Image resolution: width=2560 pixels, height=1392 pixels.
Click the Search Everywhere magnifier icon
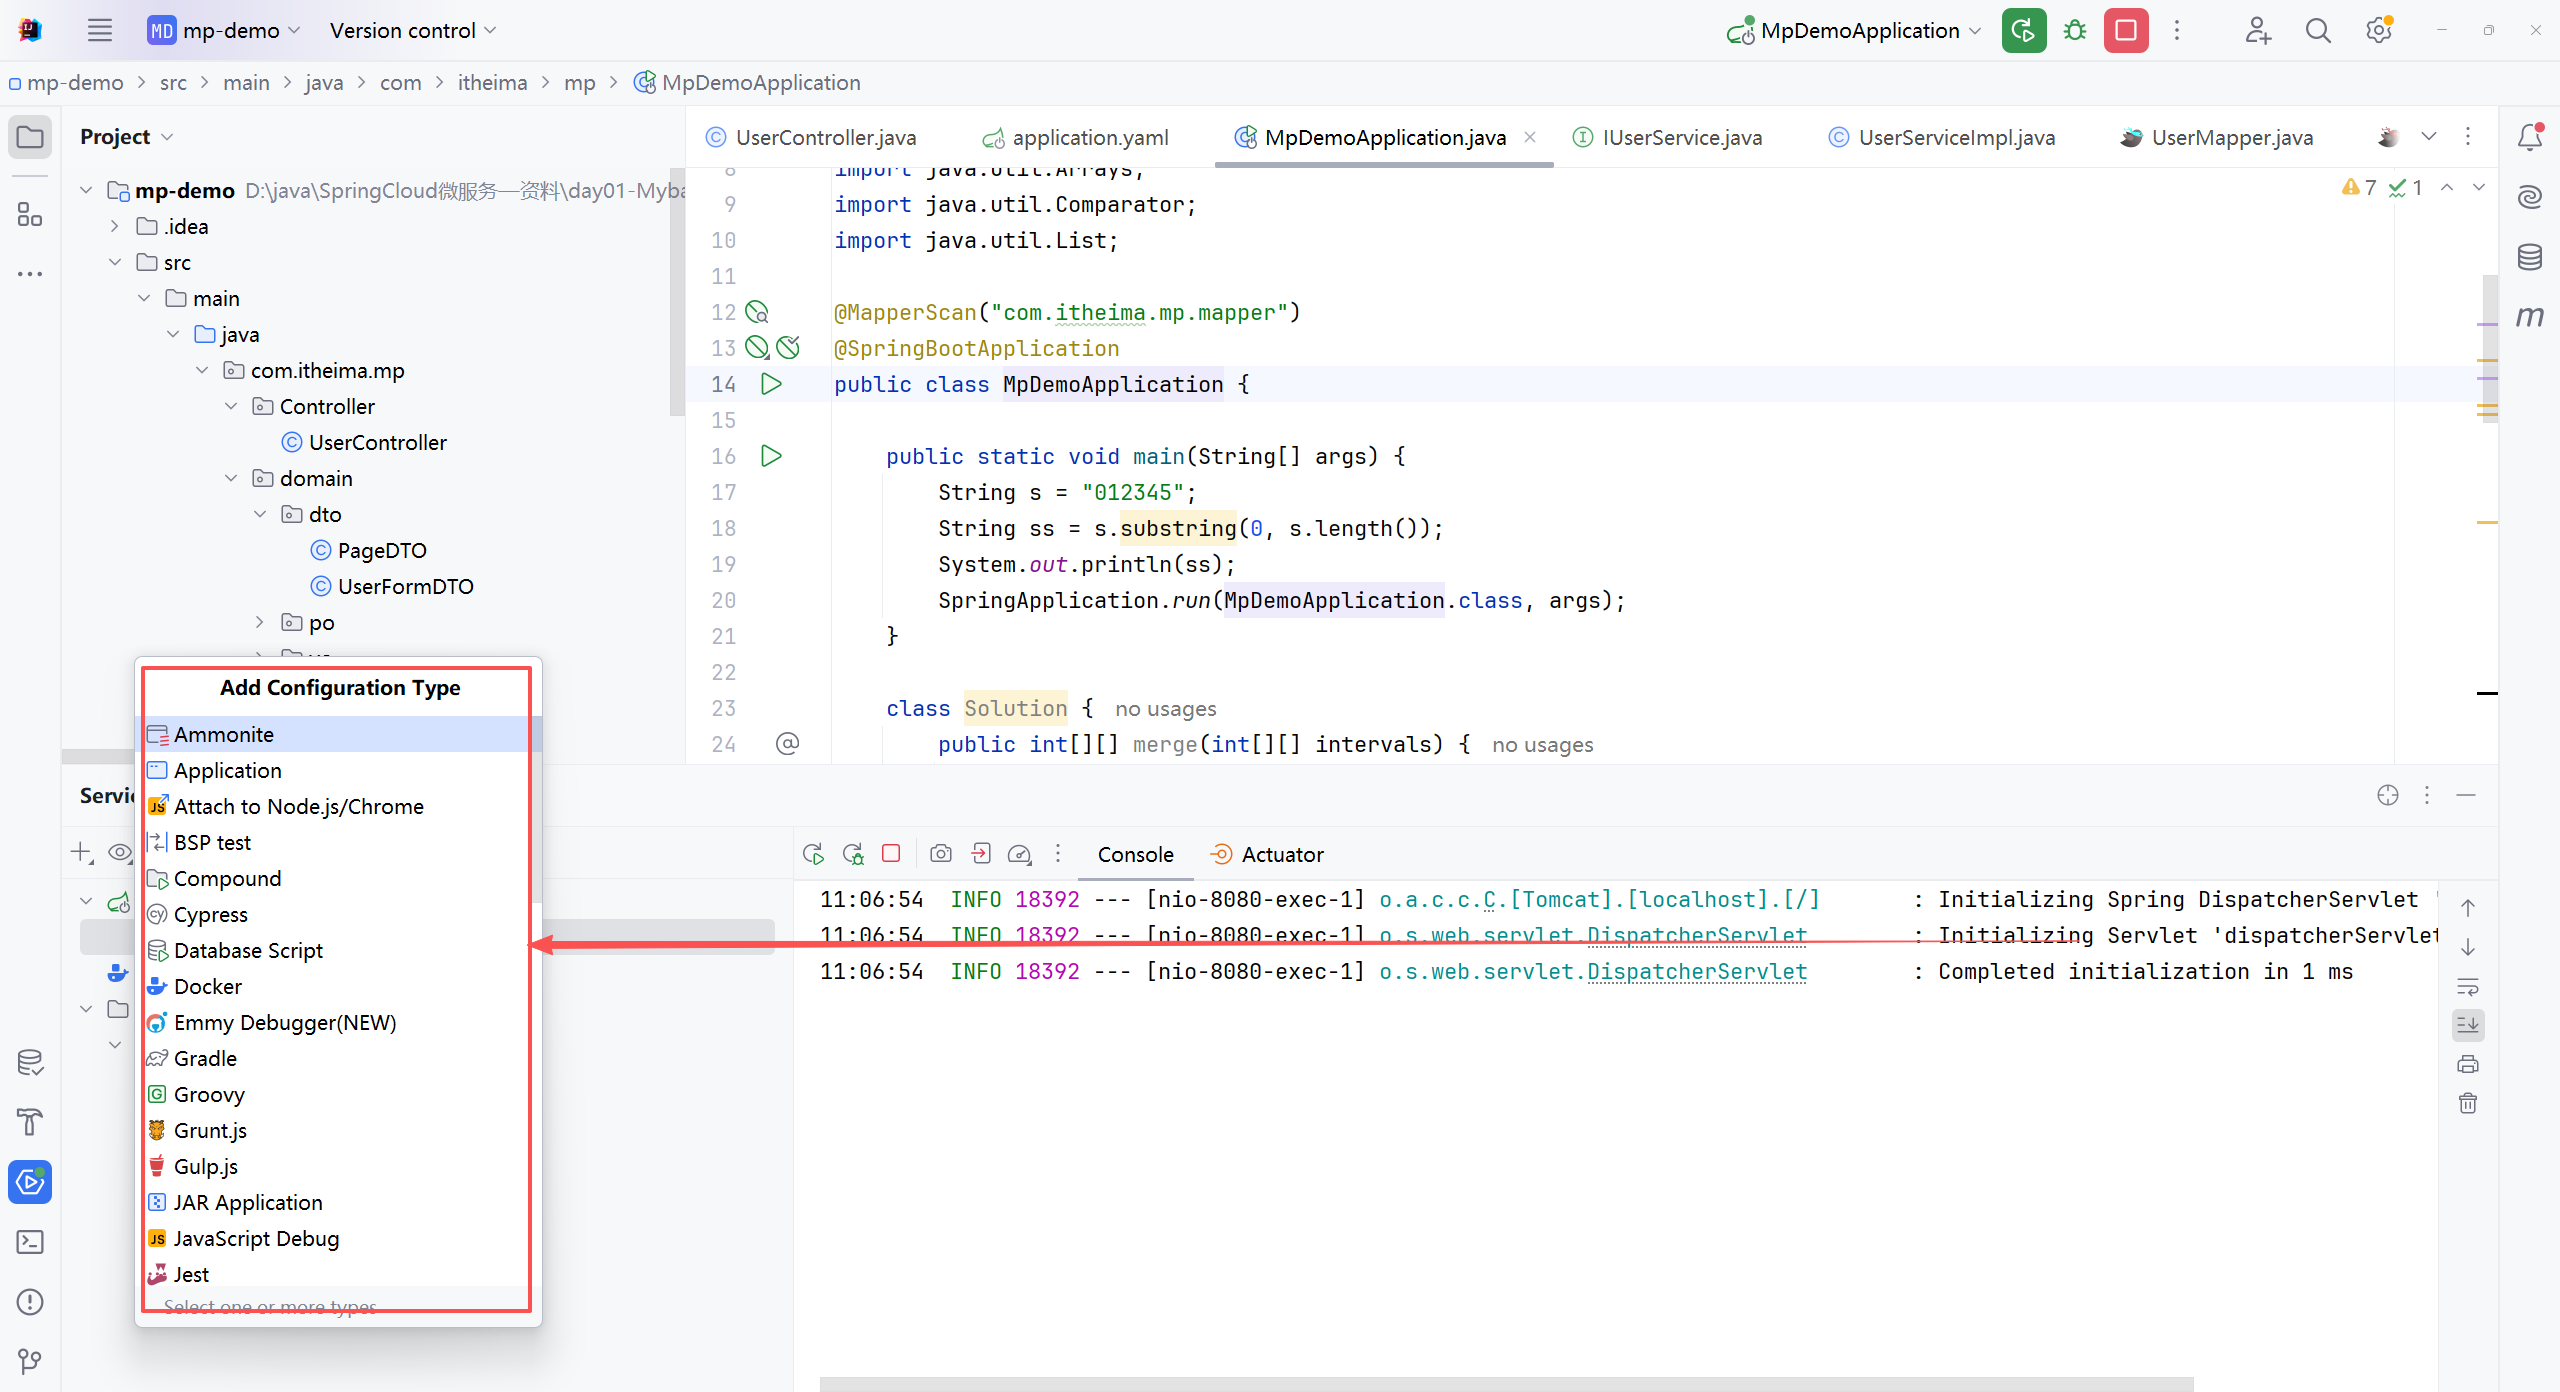click(x=2318, y=30)
